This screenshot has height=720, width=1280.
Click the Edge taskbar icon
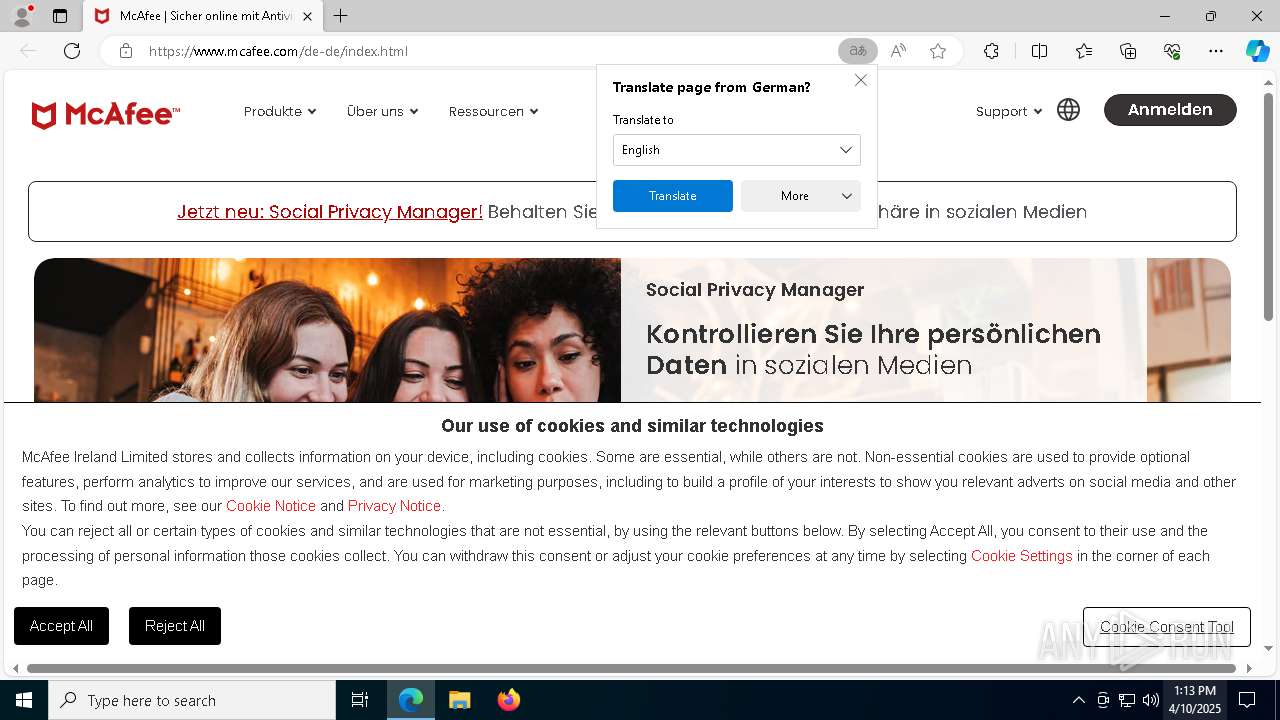coord(411,700)
